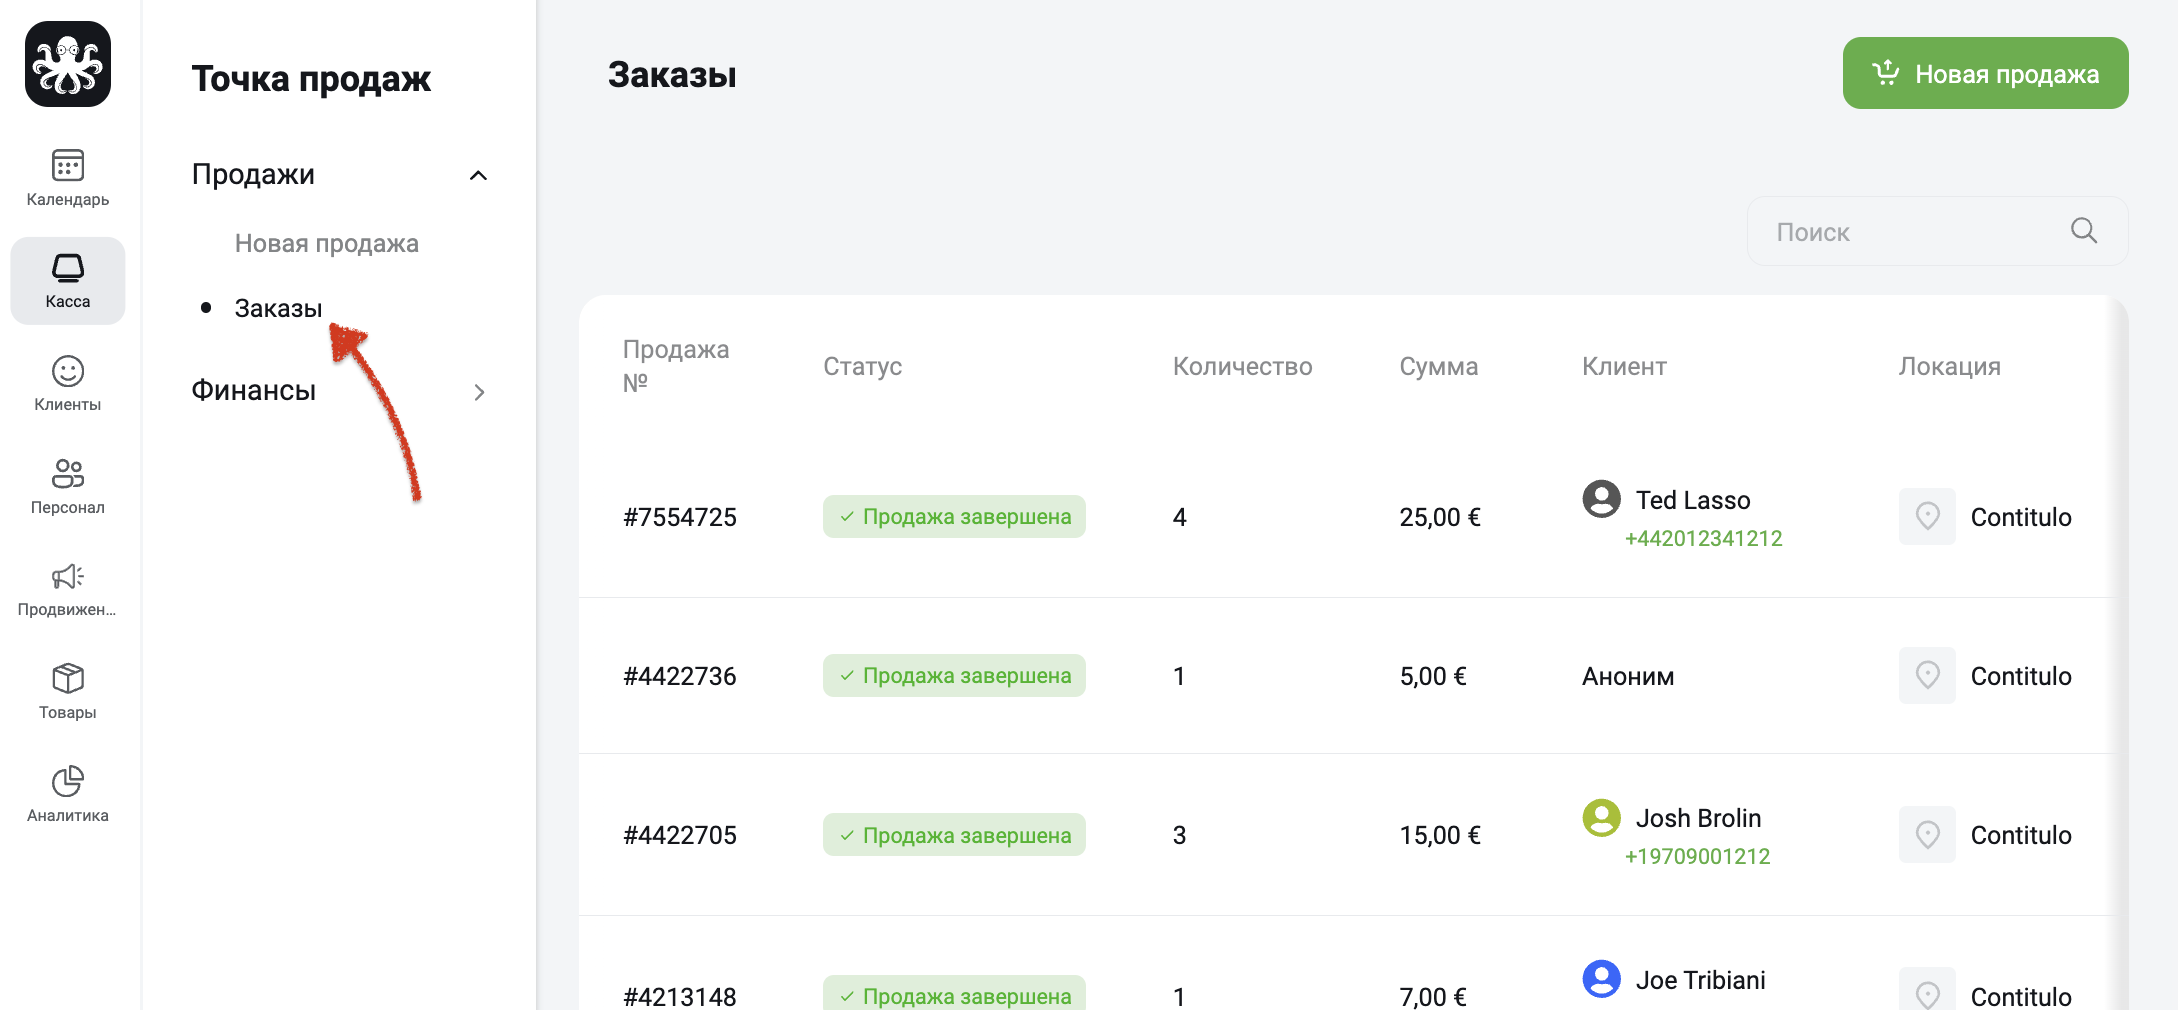2178x1010 pixels.
Task: Click Contitulo location for order #7554725
Action: (2021, 517)
